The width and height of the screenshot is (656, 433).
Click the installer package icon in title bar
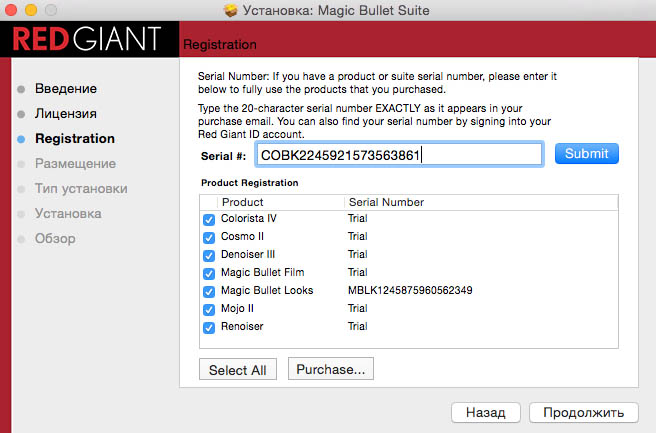coord(231,10)
